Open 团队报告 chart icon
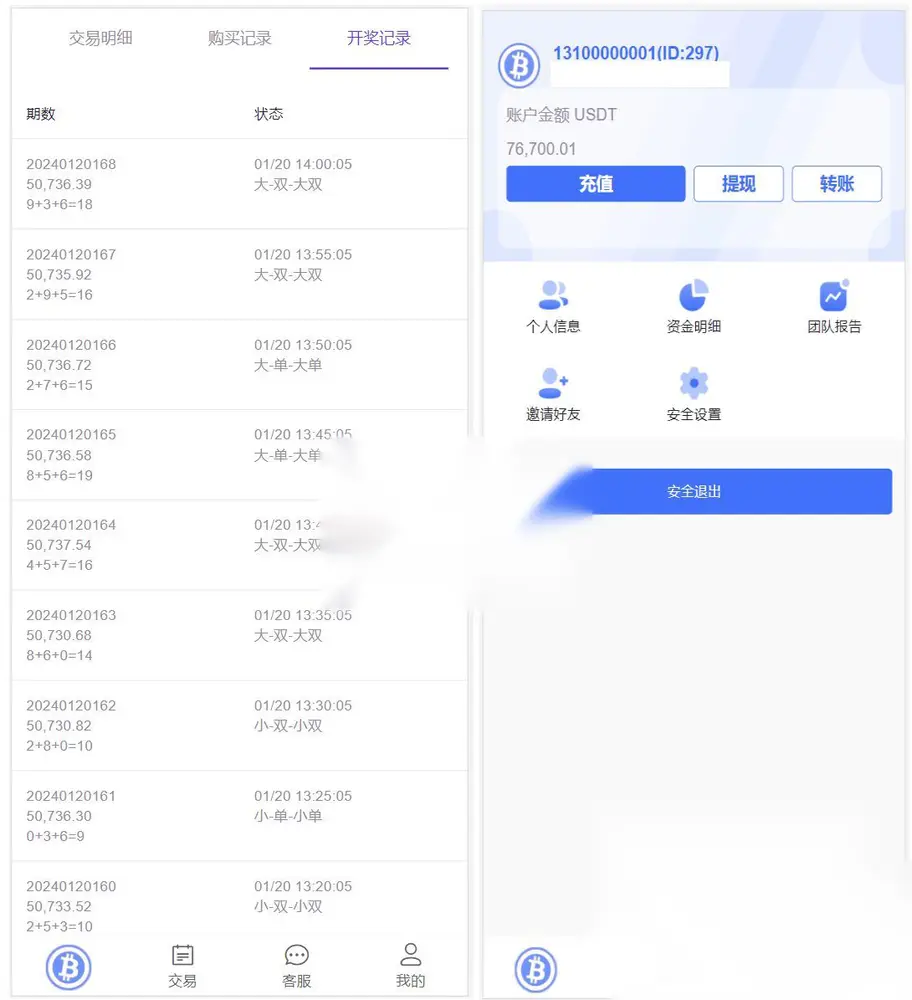 [x=834, y=295]
